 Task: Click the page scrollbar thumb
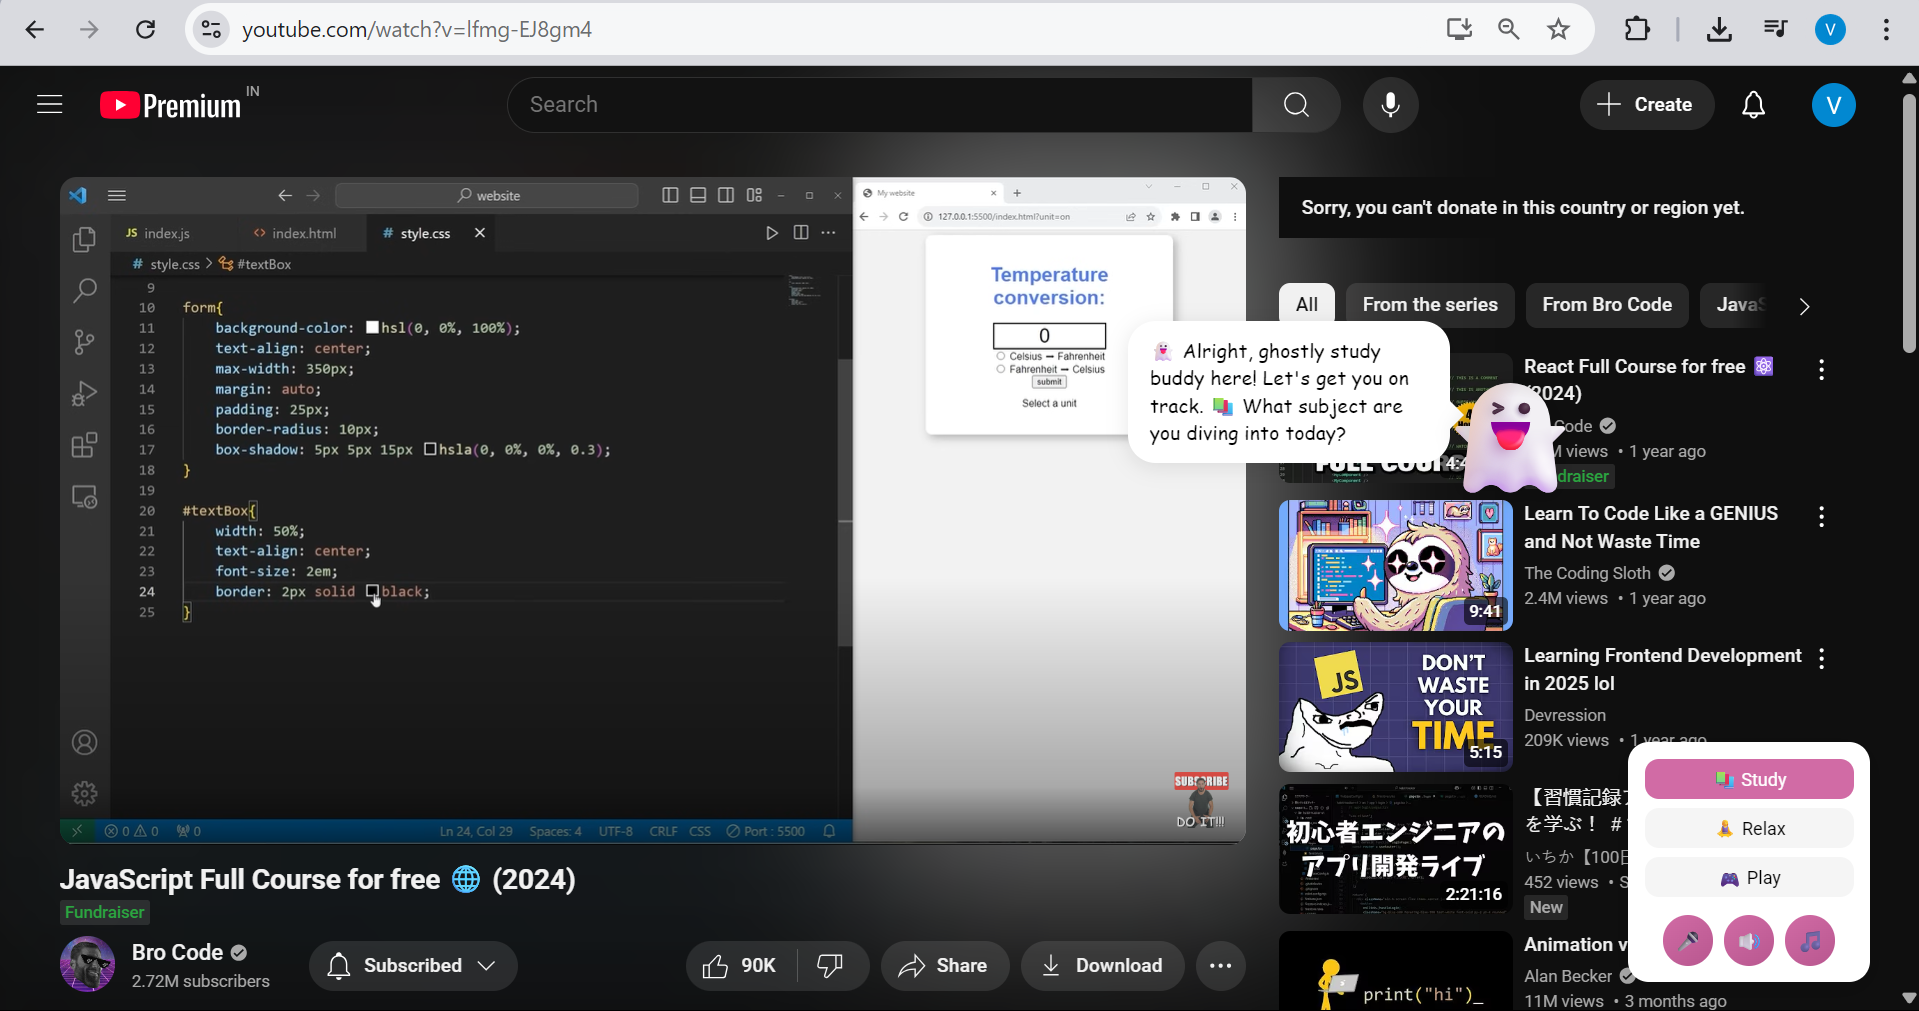coord(1909,223)
